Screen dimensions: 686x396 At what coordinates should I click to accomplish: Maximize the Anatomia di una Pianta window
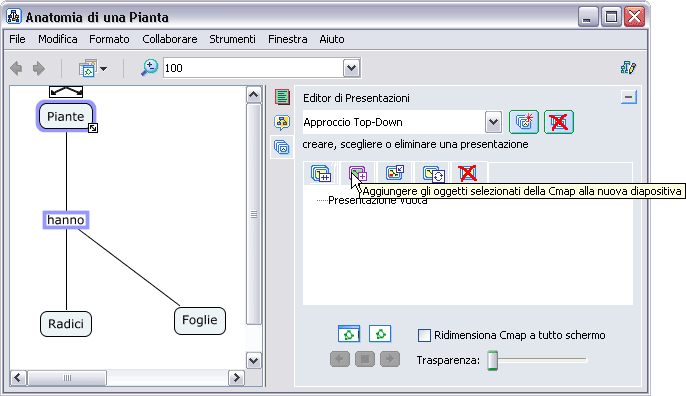(611, 17)
